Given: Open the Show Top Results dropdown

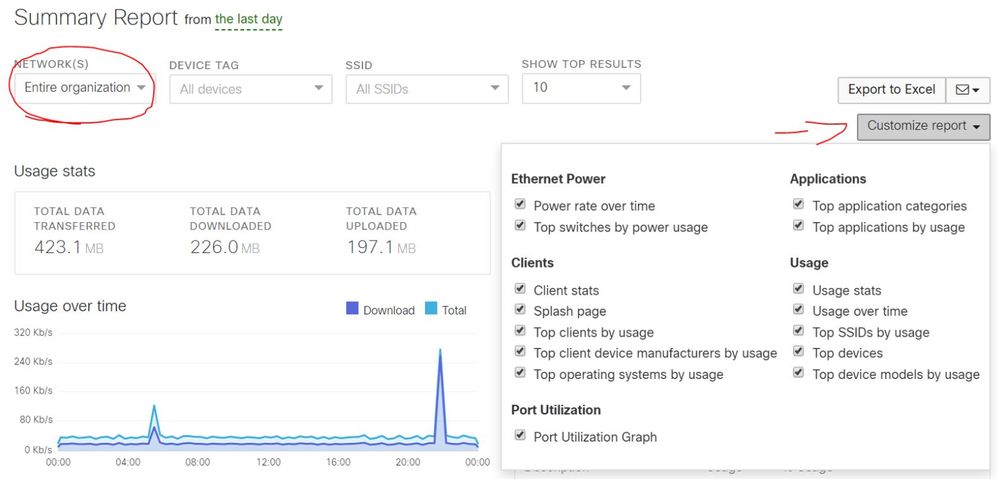Looking at the screenshot, I should click(581, 88).
